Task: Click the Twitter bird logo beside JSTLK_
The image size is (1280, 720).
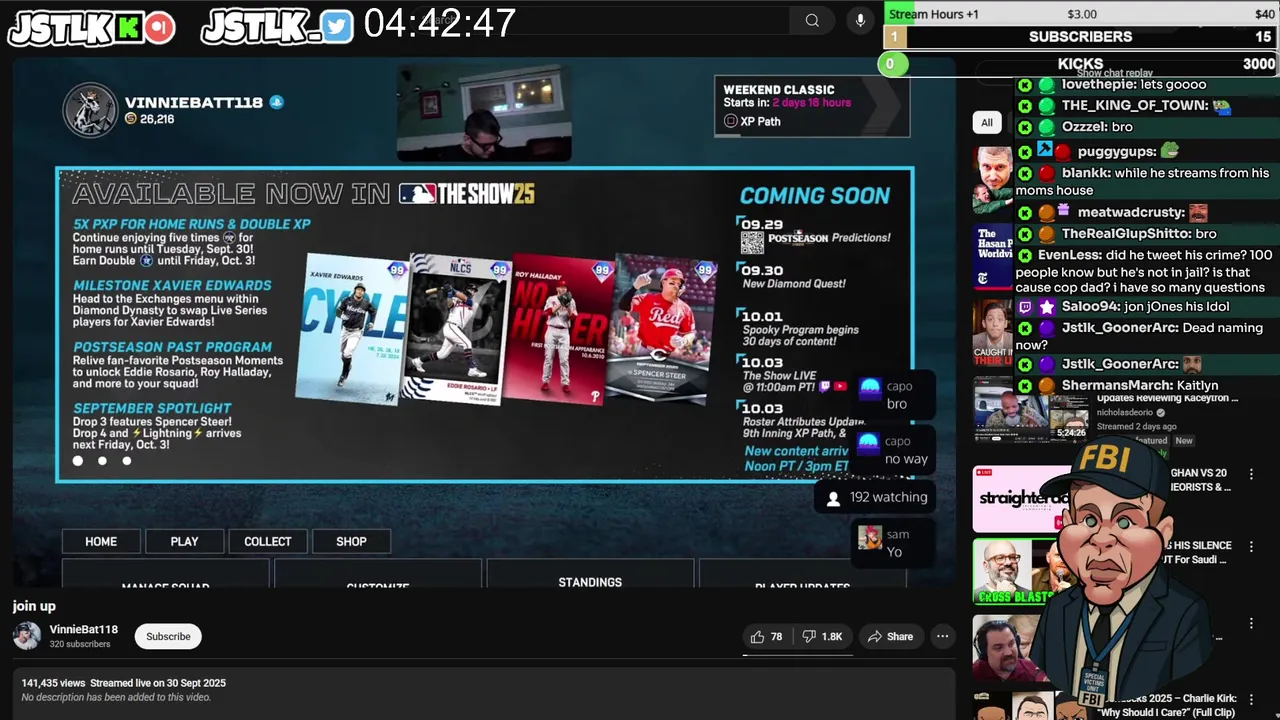Action: [x=338, y=28]
